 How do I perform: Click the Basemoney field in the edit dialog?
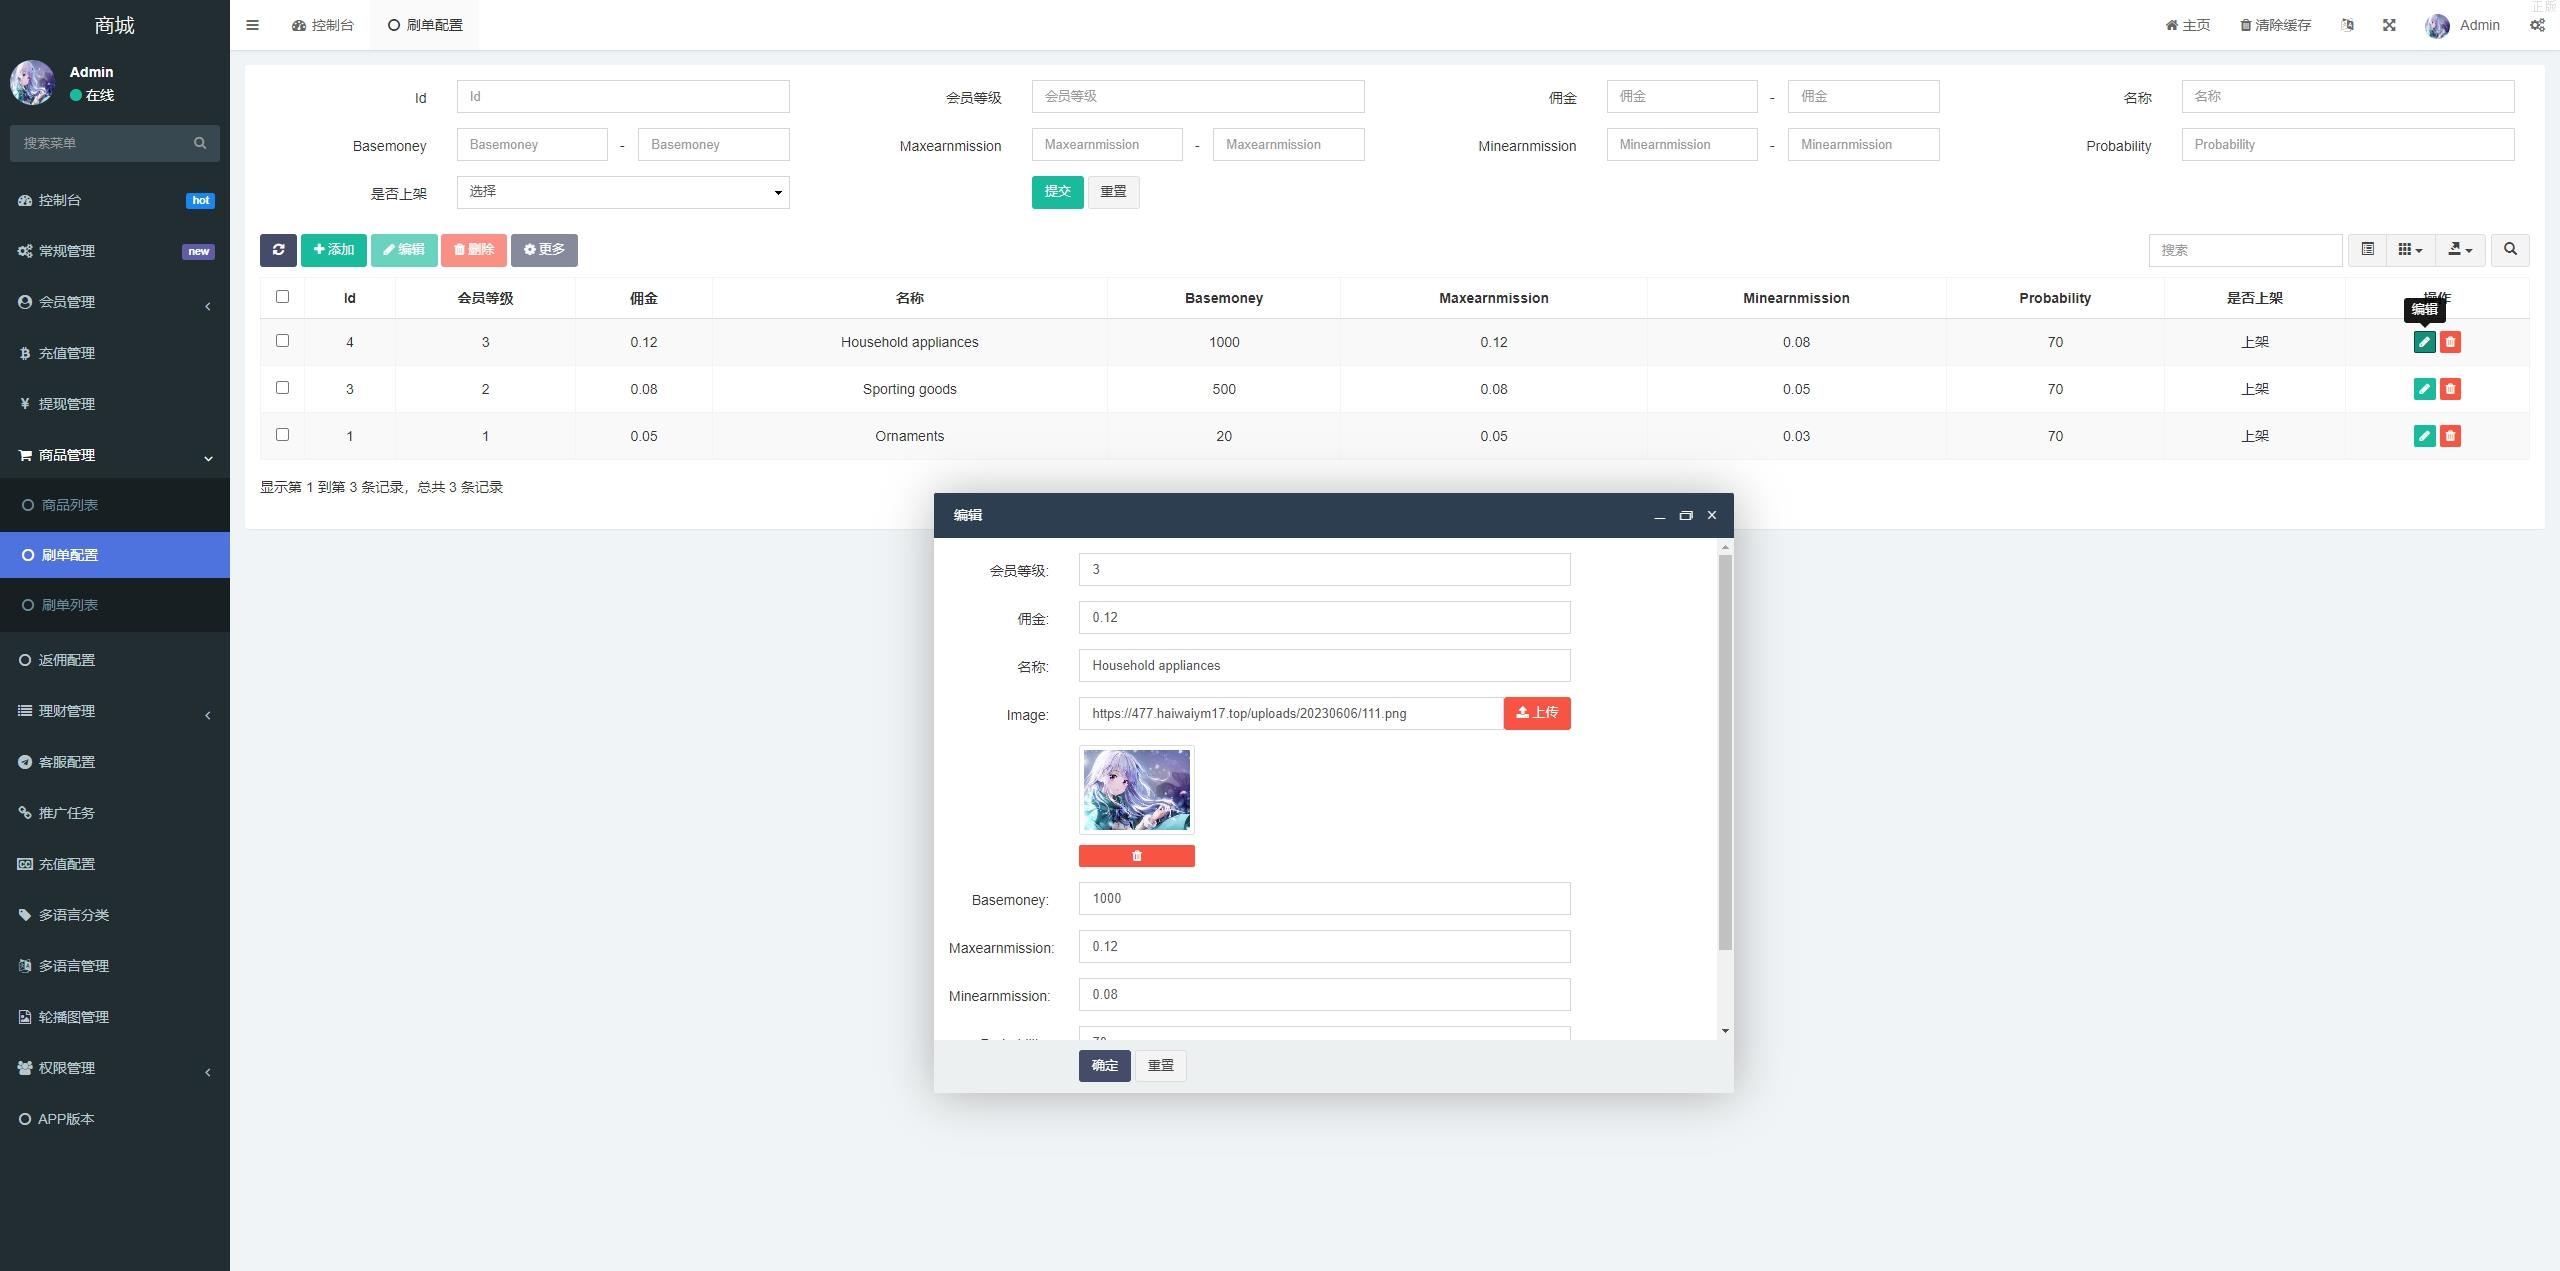[1323, 898]
